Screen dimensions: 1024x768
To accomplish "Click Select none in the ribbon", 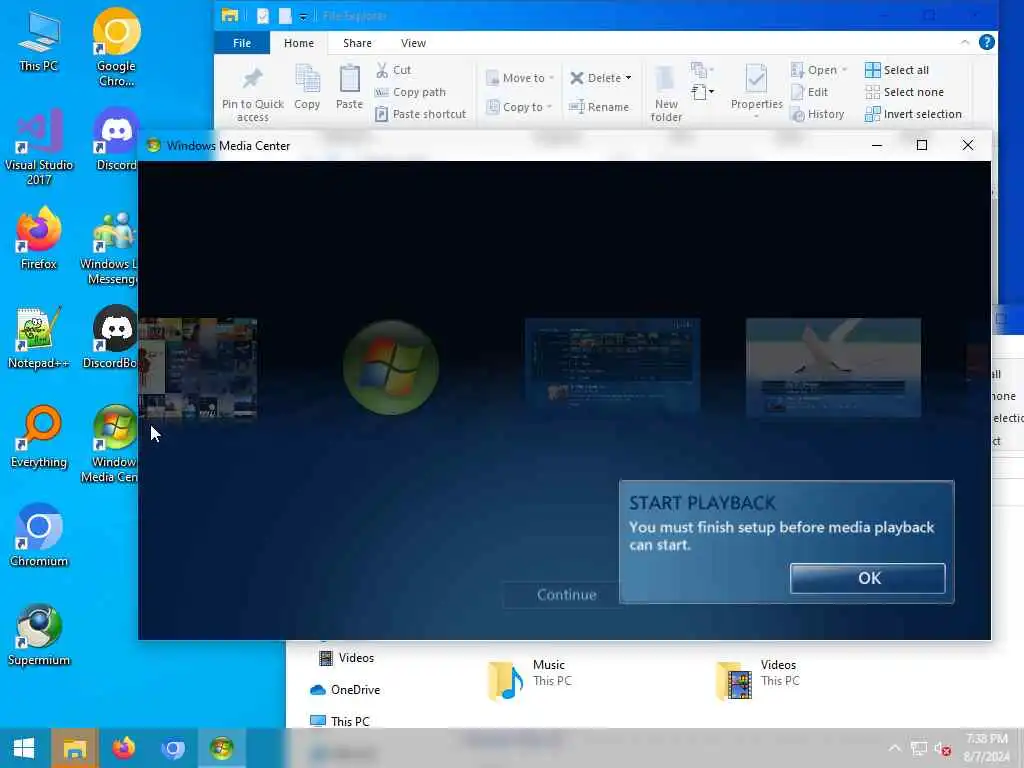I will (904, 92).
